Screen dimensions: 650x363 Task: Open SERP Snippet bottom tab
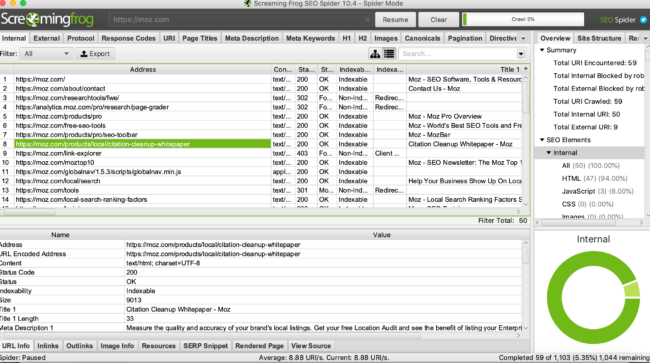point(206,346)
